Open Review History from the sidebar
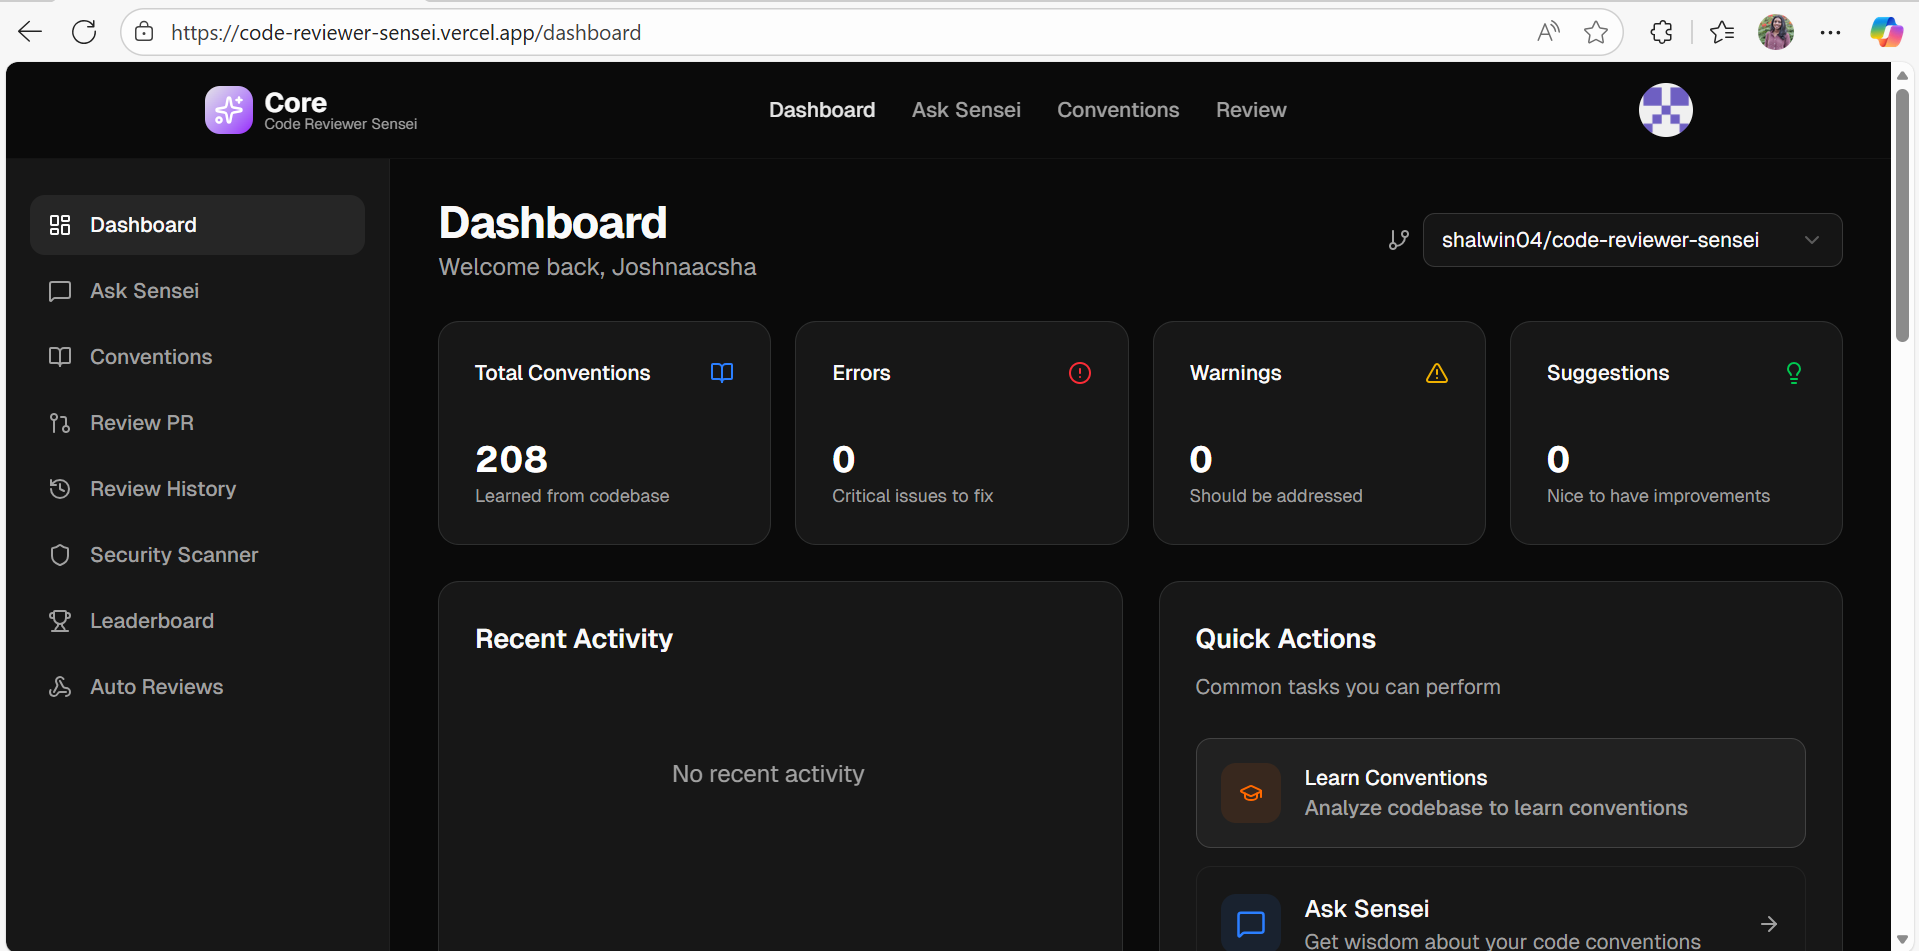 tap(198, 489)
